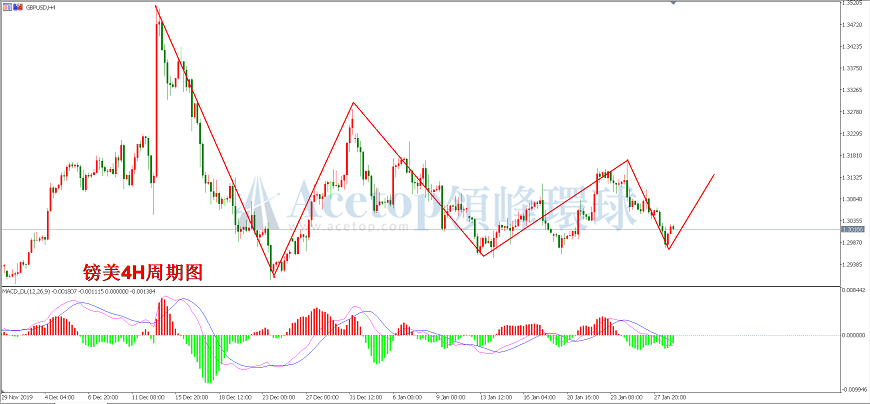870x404 pixels.
Task: Click the 0.008442 MACD scale label
Action: [855, 290]
